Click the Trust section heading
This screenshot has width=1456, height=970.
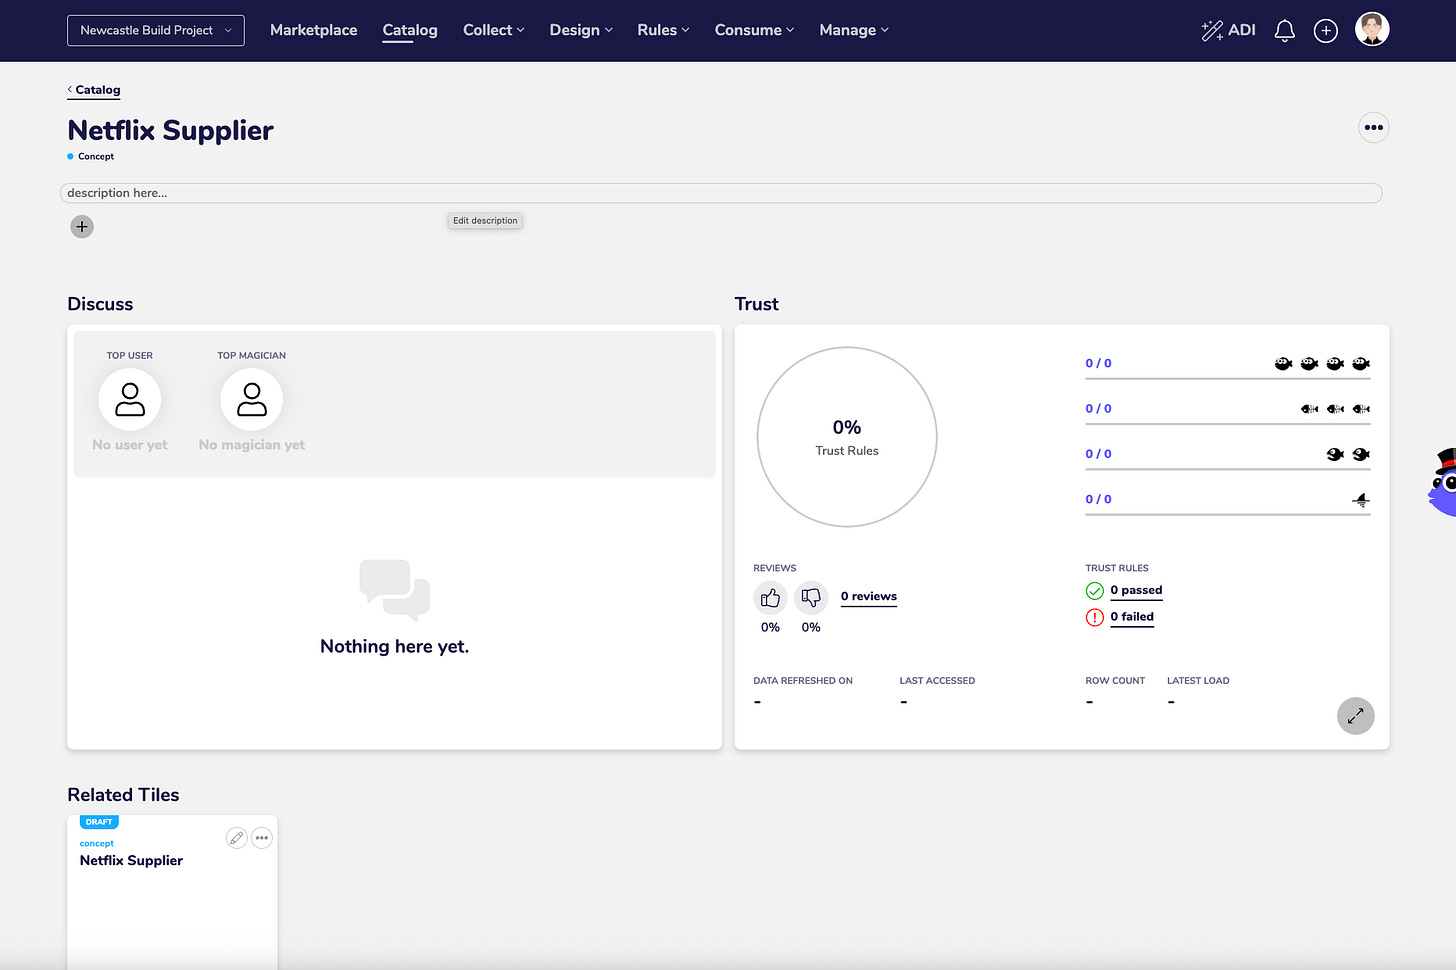(x=756, y=304)
